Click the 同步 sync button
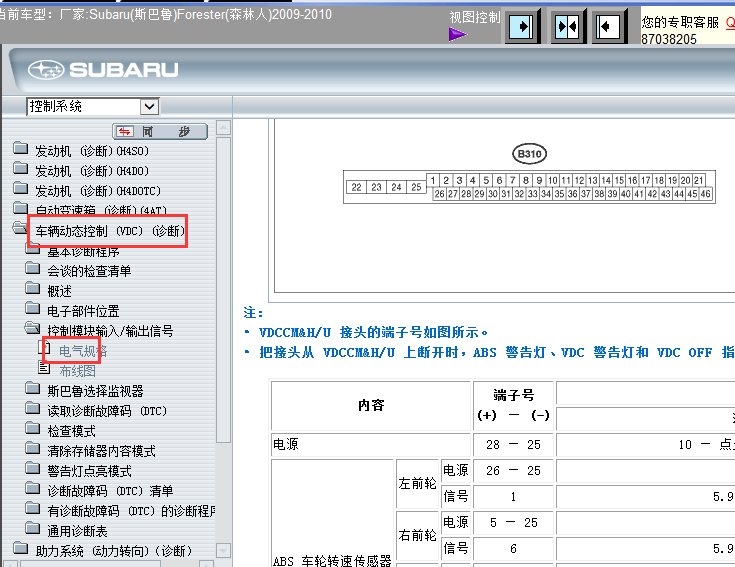This screenshot has height=567, width=735. click(160, 132)
